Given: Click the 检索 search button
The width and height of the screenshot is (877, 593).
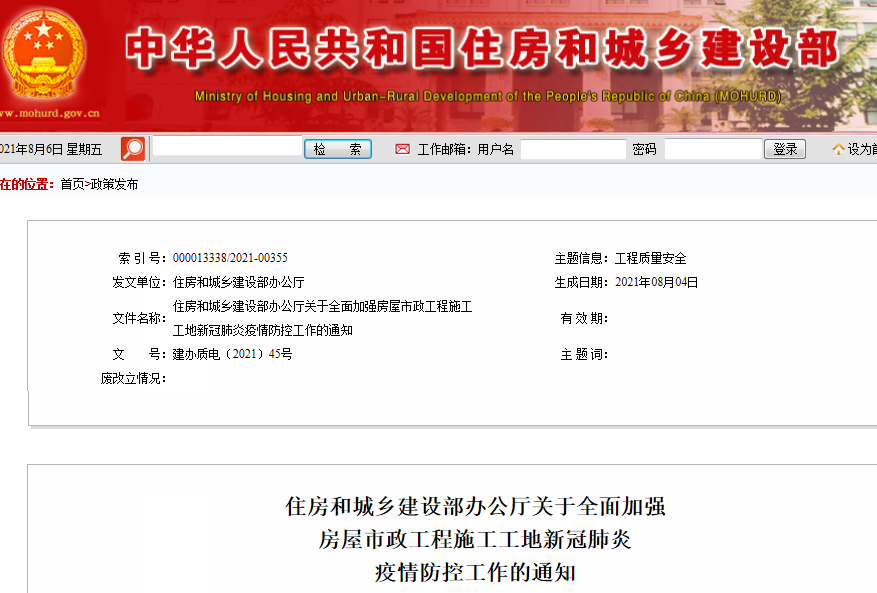Looking at the screenshot, I should pyautogui.click(x=338, y=149).
